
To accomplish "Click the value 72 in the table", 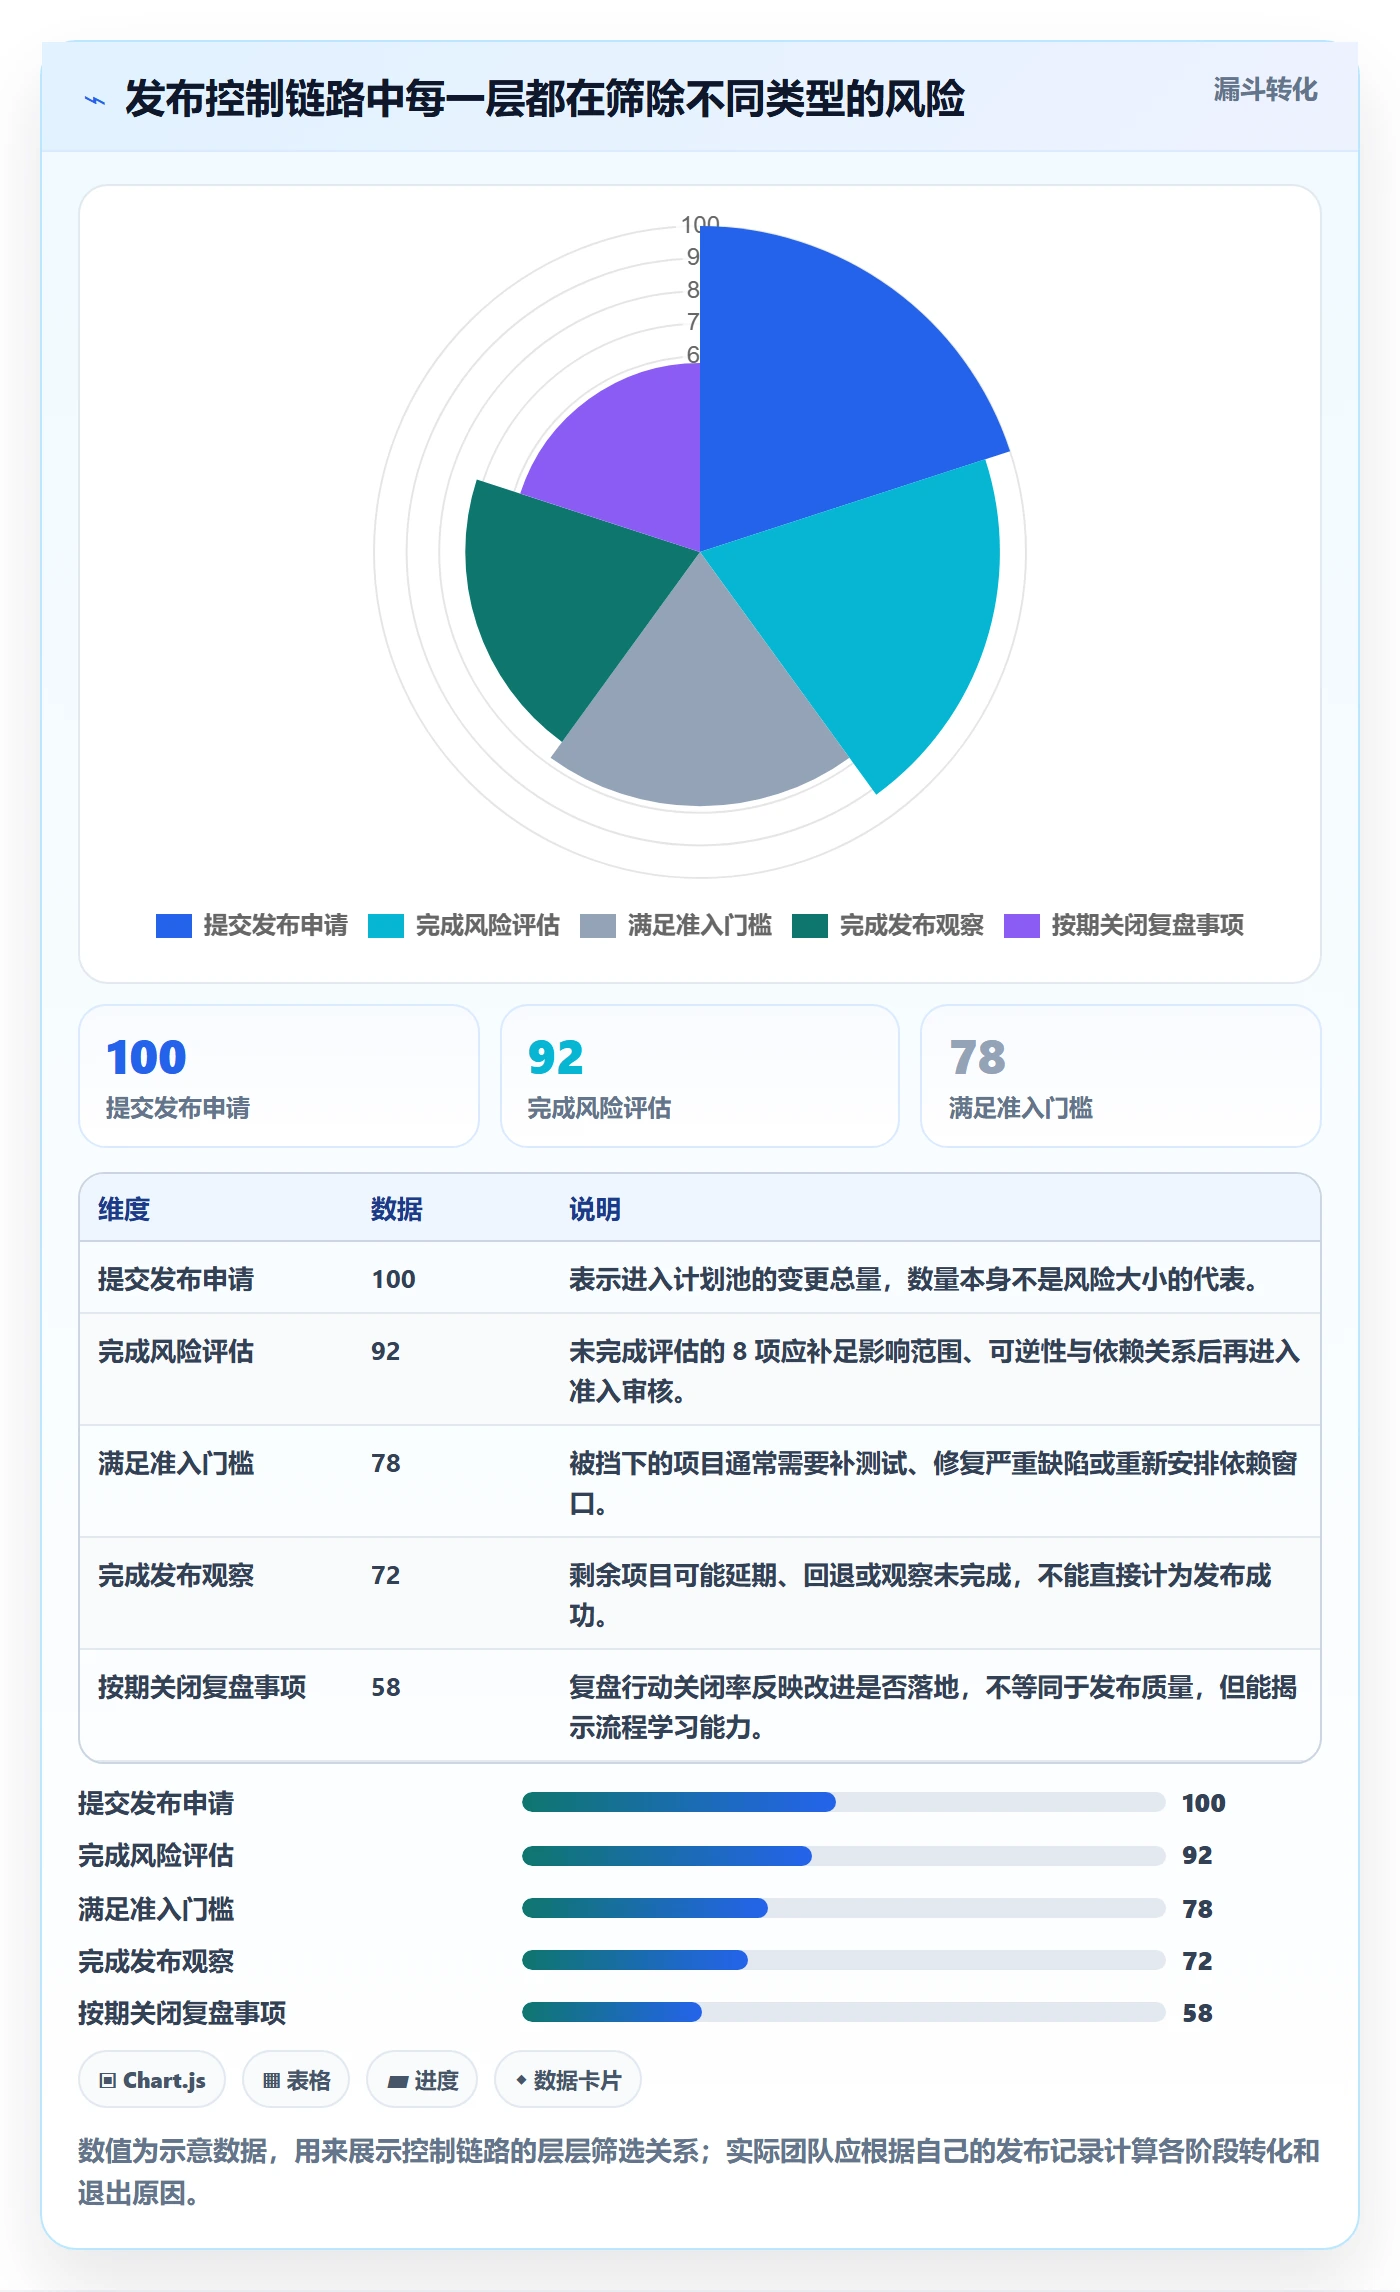I will click(x=386, y=1575).
